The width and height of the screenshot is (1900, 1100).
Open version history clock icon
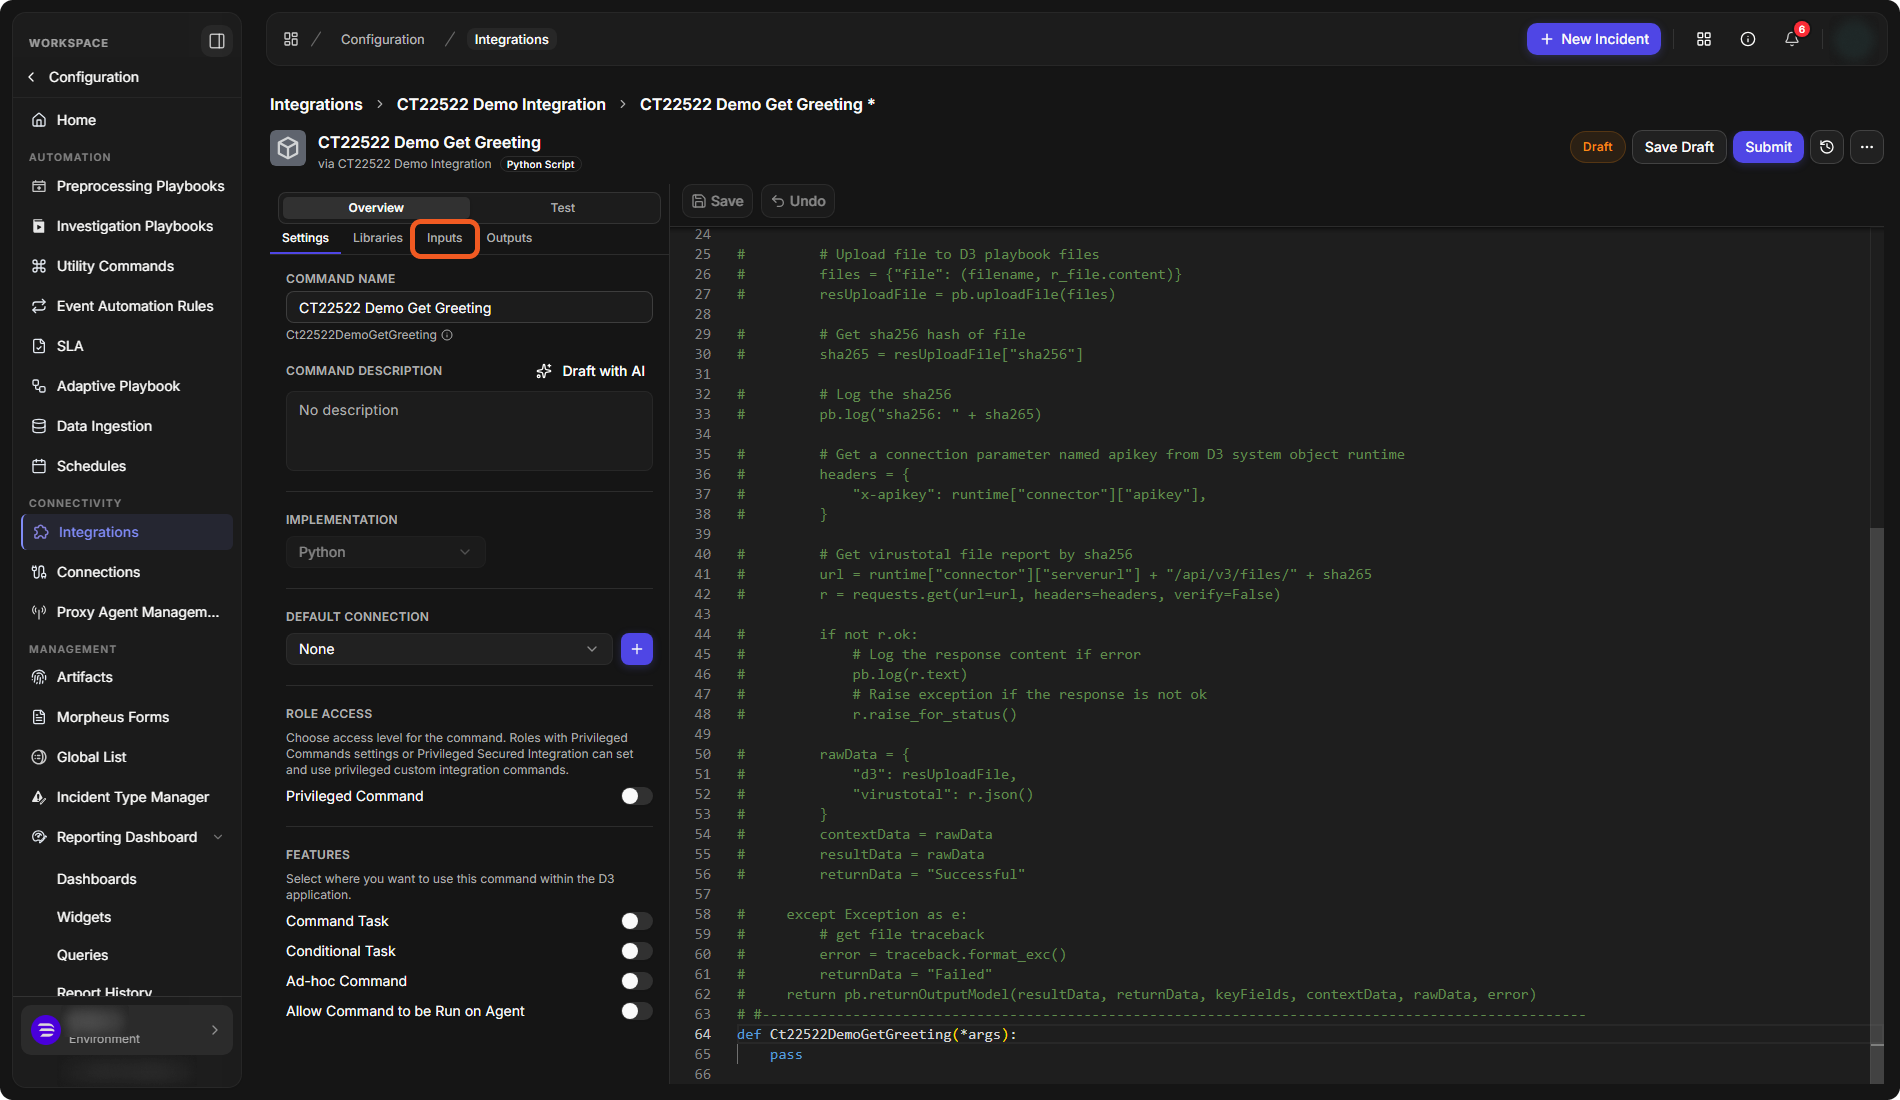click(x=1827, y=147)
